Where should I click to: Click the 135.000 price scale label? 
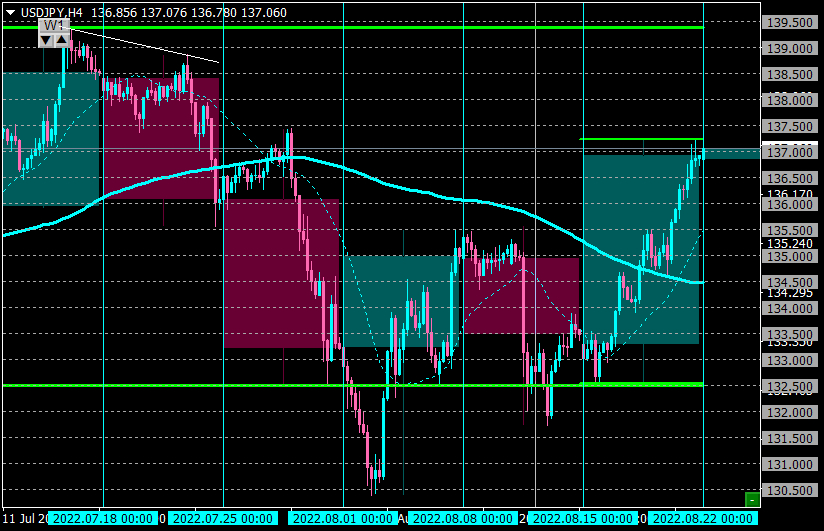(790, 257)
